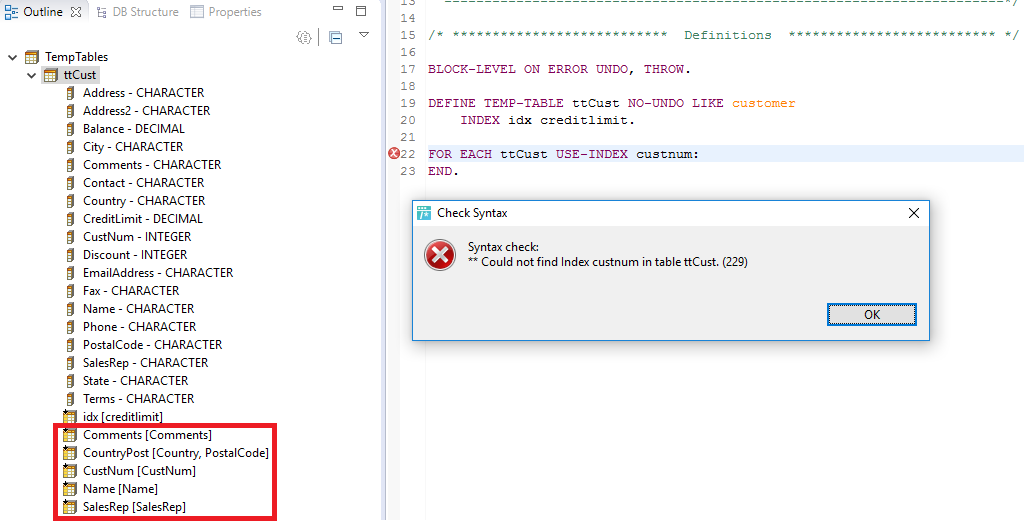Screen dimensions: 1025x521
Task: Select the TempTables node
Action: point(76,57)
